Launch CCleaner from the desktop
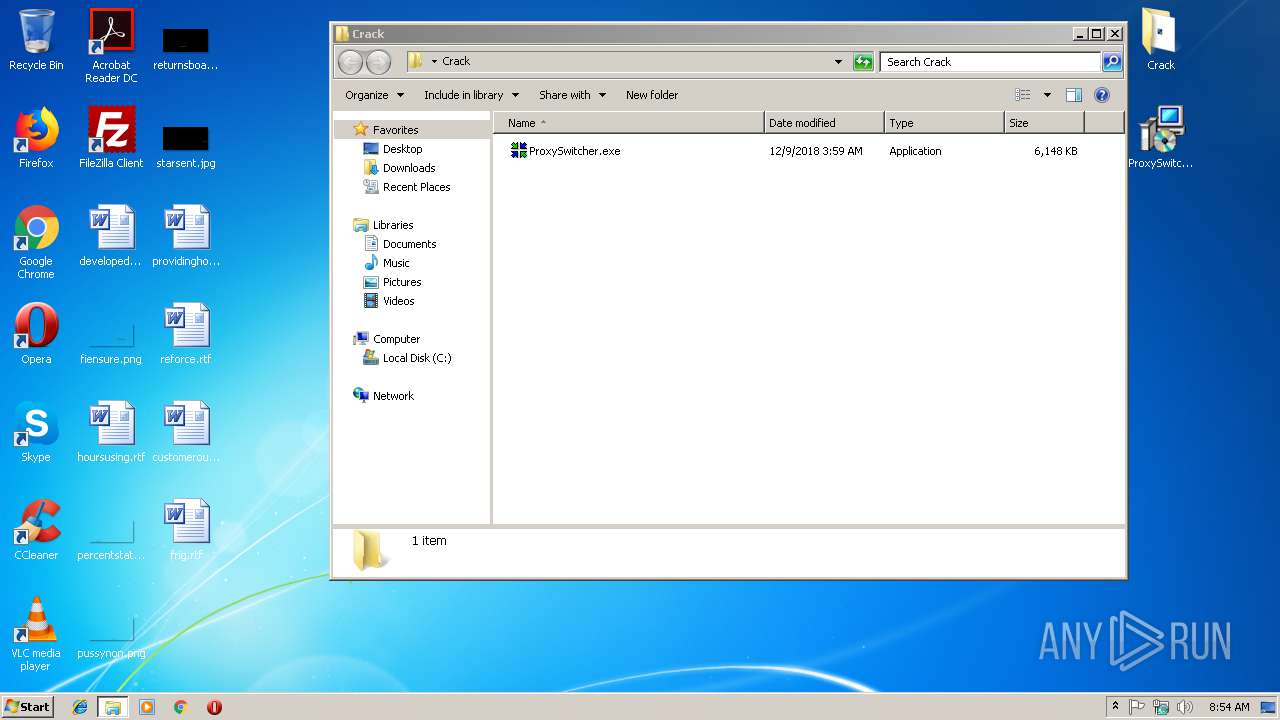1280x720 pixels. [x=36, y=530]
